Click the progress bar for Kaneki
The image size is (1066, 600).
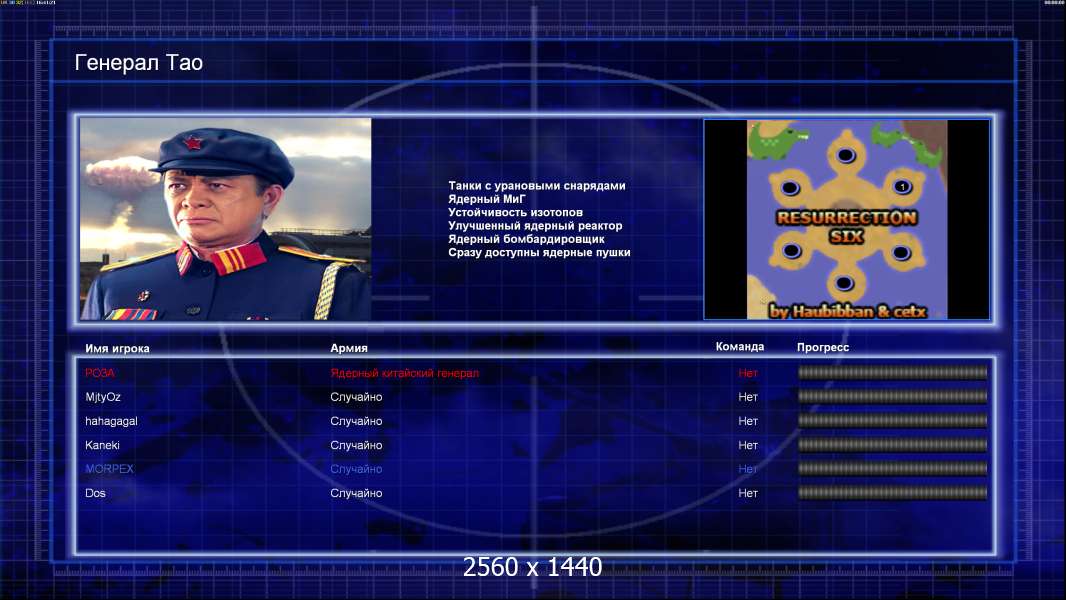pos(893,445)
